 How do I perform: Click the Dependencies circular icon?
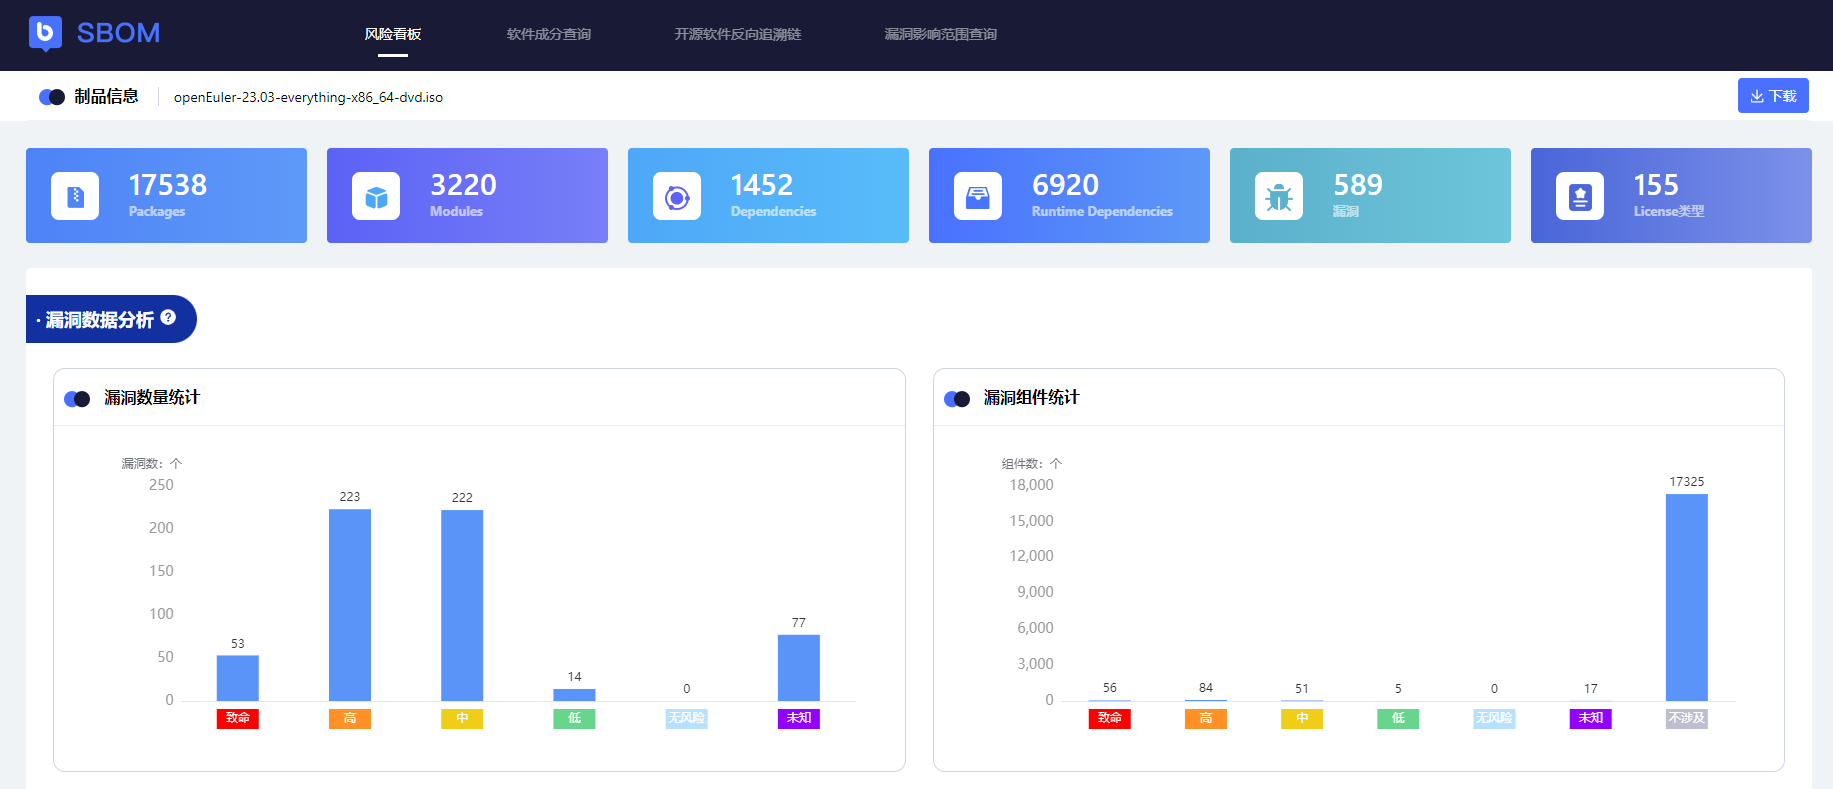point(677,196)
